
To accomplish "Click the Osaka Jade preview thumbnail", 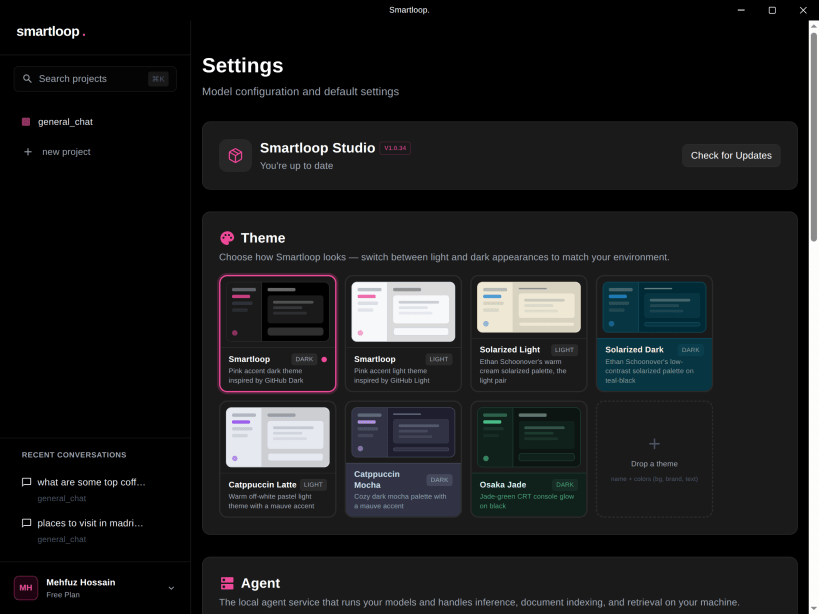I will [x=529, y=437].
